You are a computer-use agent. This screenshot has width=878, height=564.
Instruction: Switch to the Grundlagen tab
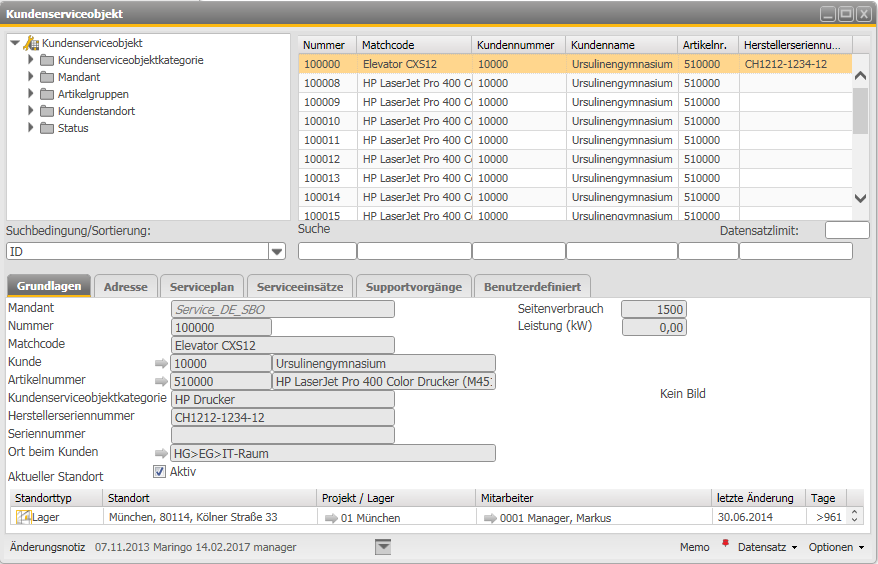(x=49, y=286)
